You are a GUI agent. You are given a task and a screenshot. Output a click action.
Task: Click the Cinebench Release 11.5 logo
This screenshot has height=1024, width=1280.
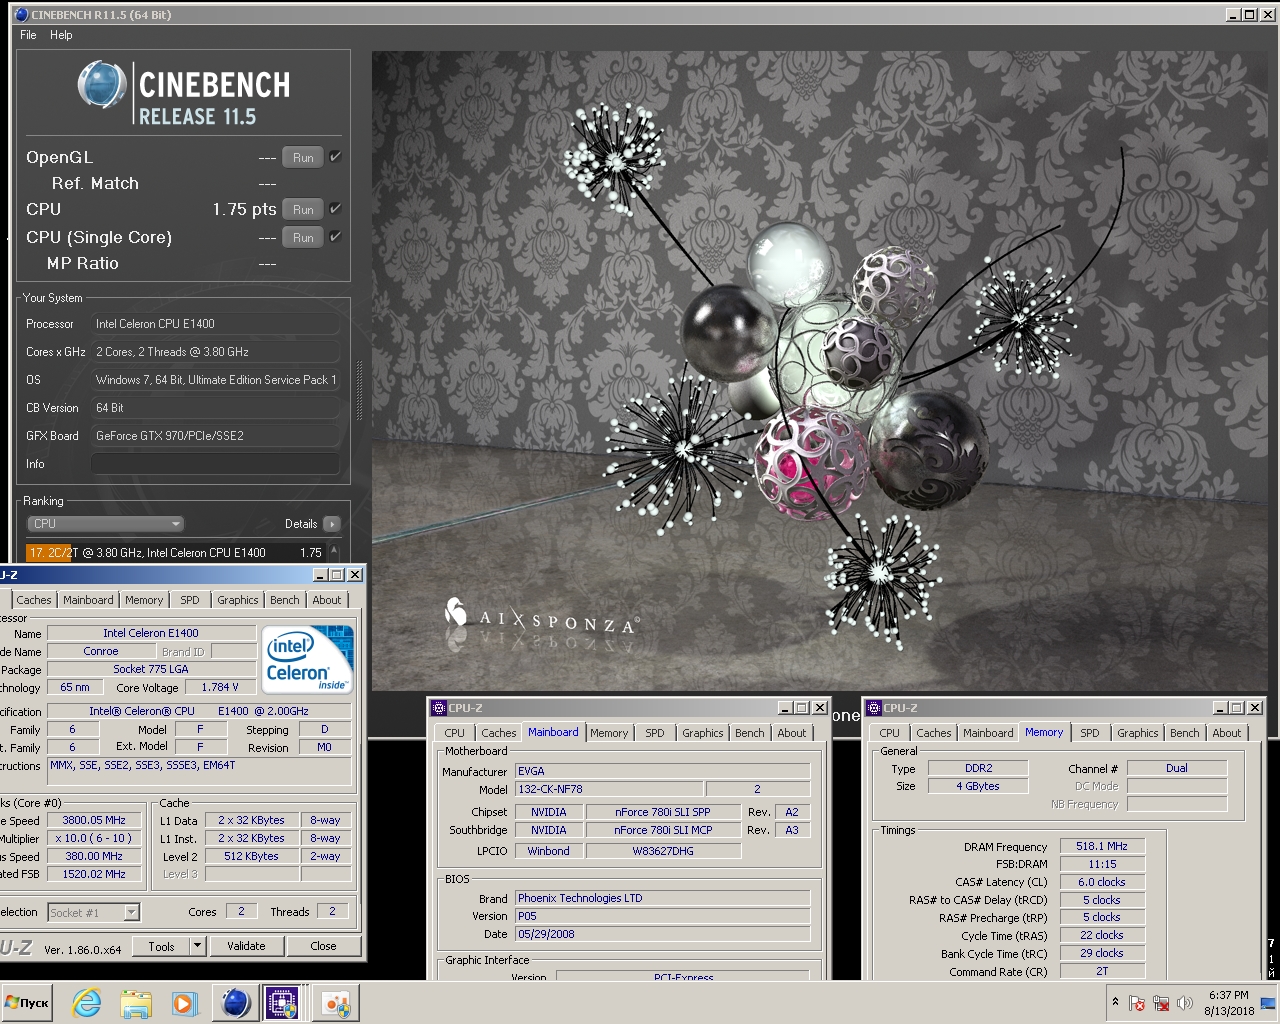[184, 93]
